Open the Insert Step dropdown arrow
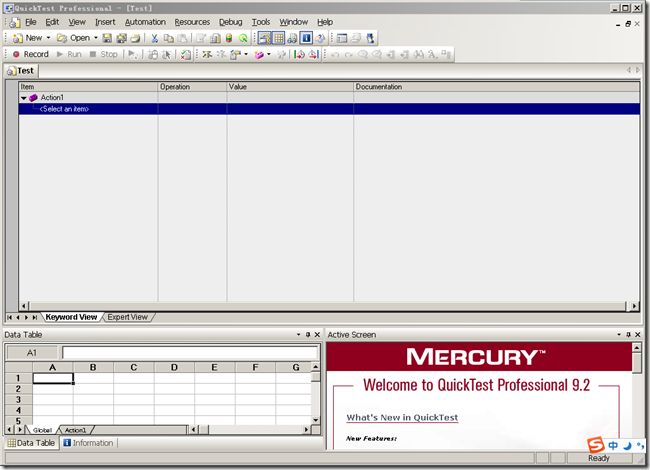 pyautogui.click(x=246, y=54)
